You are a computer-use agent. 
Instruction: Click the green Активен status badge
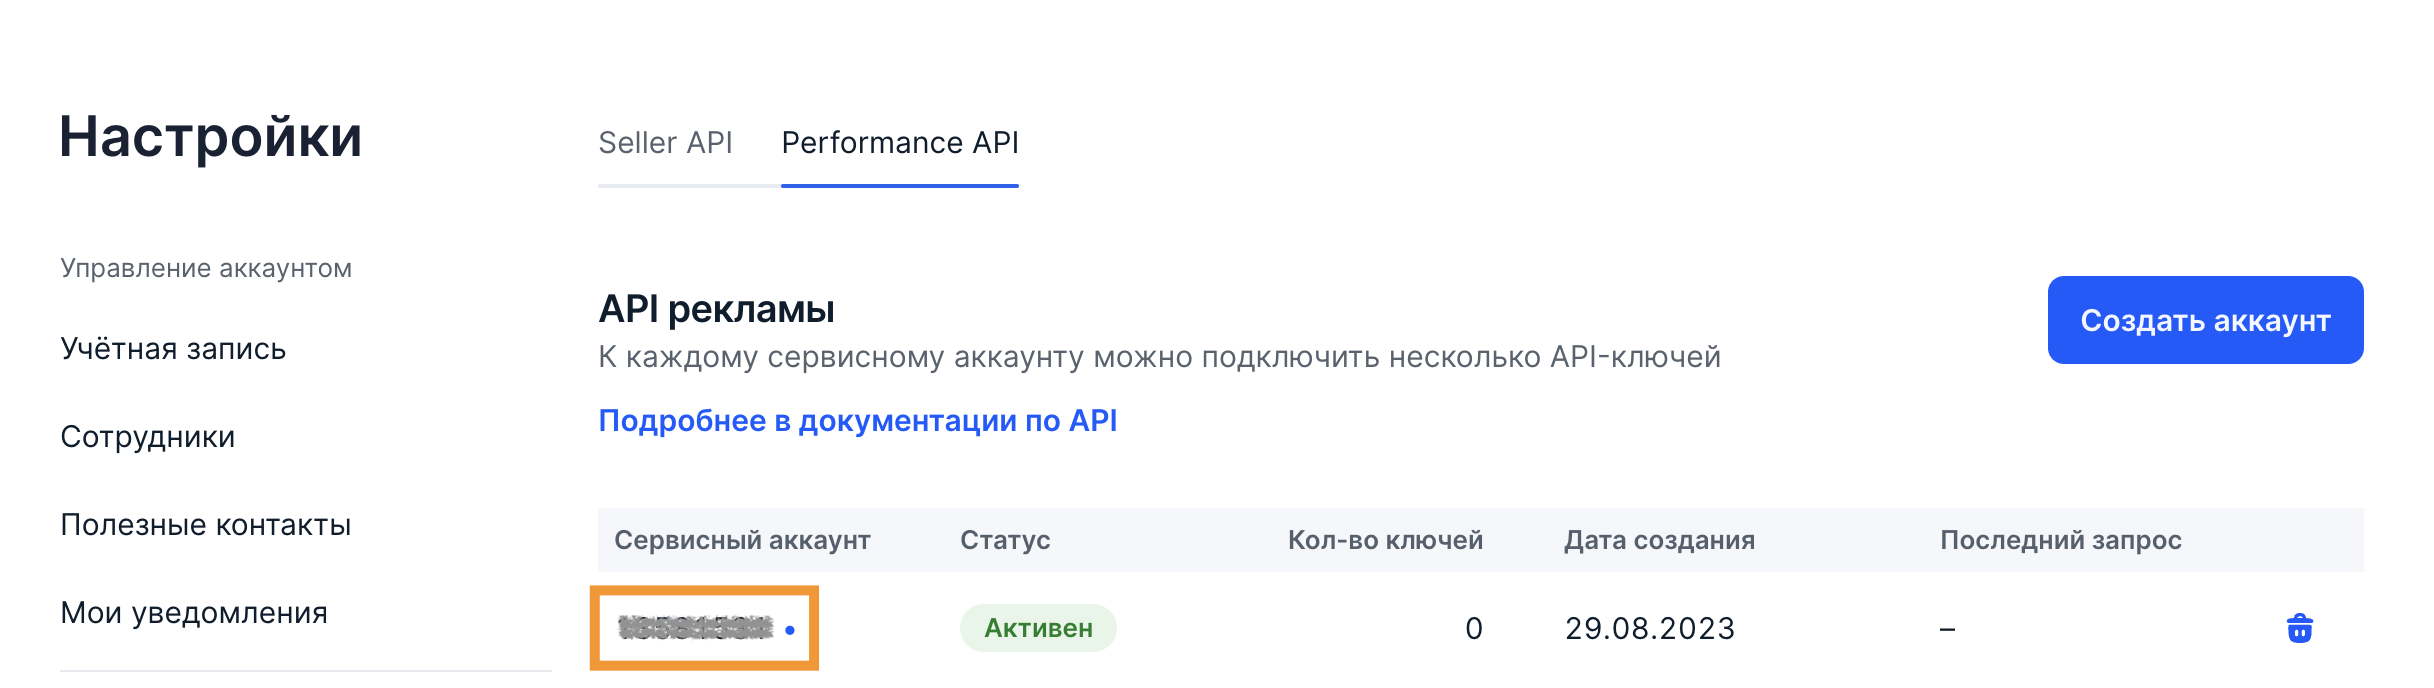coord(1038,628)
